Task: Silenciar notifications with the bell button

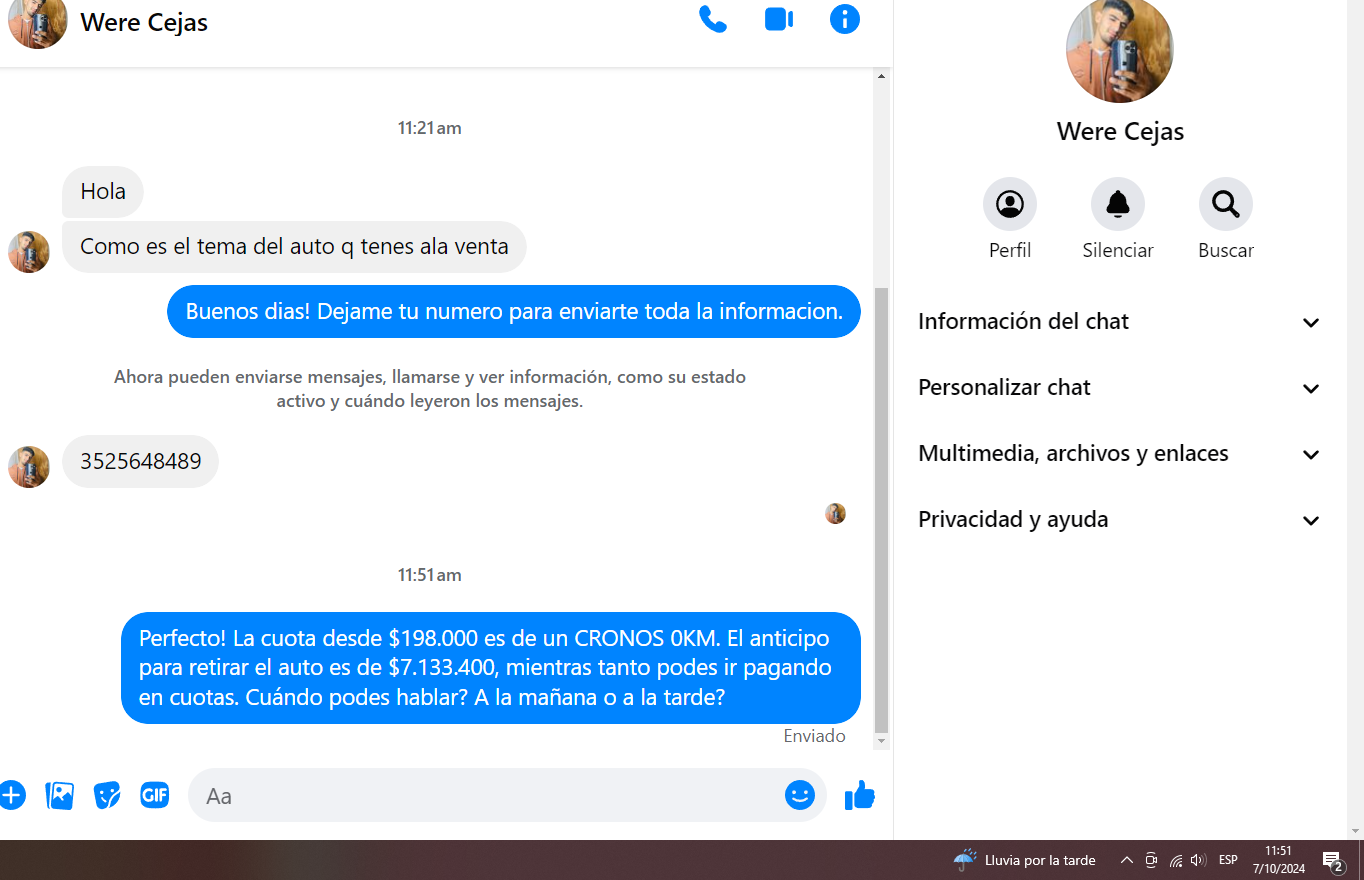Action: [1117, 205]
